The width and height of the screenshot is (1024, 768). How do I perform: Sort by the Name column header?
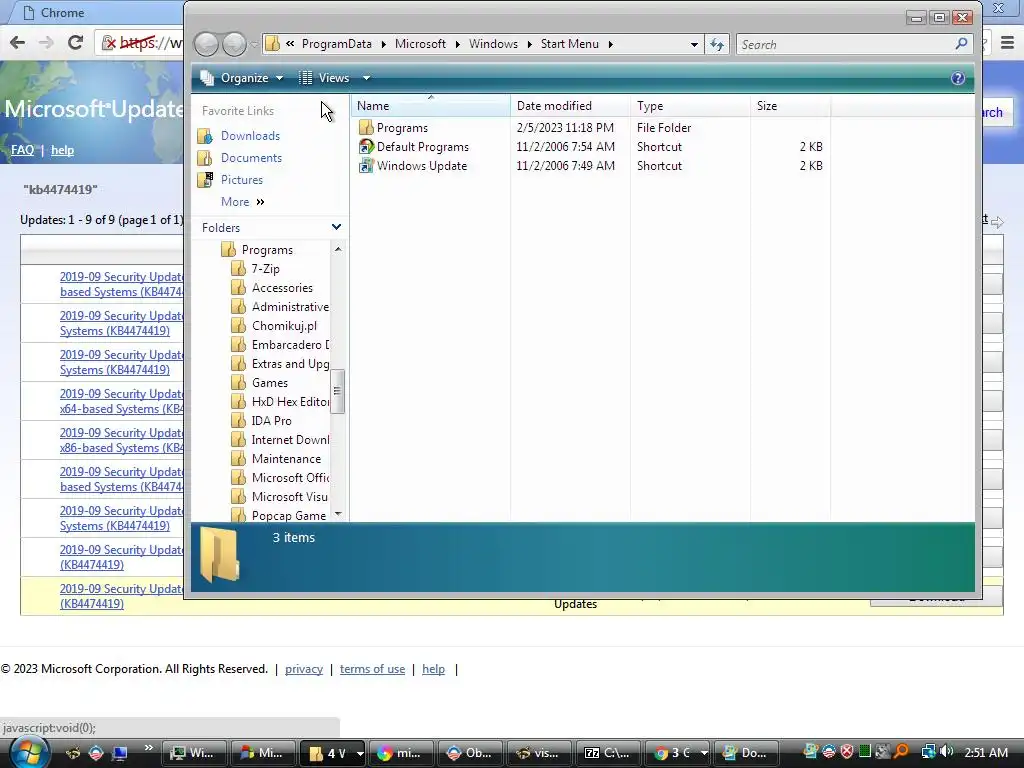pyautogui.click(x=431, y=106)
